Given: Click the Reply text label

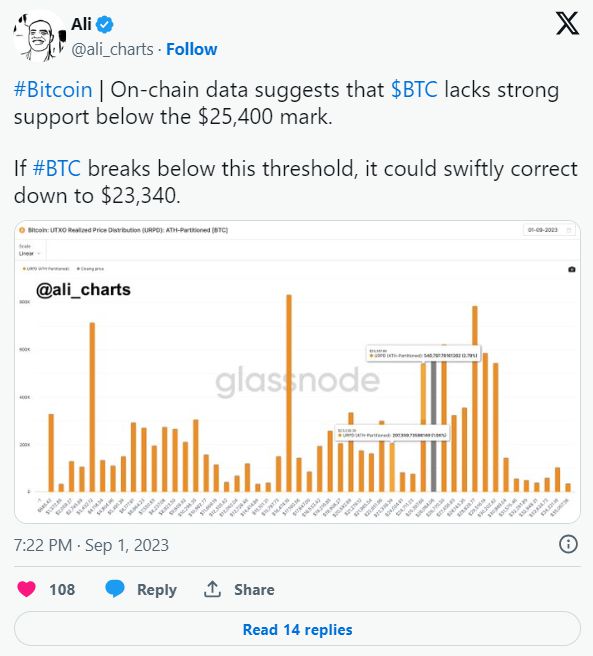Looking at the screenshot, I should click(x=157, y=589).
